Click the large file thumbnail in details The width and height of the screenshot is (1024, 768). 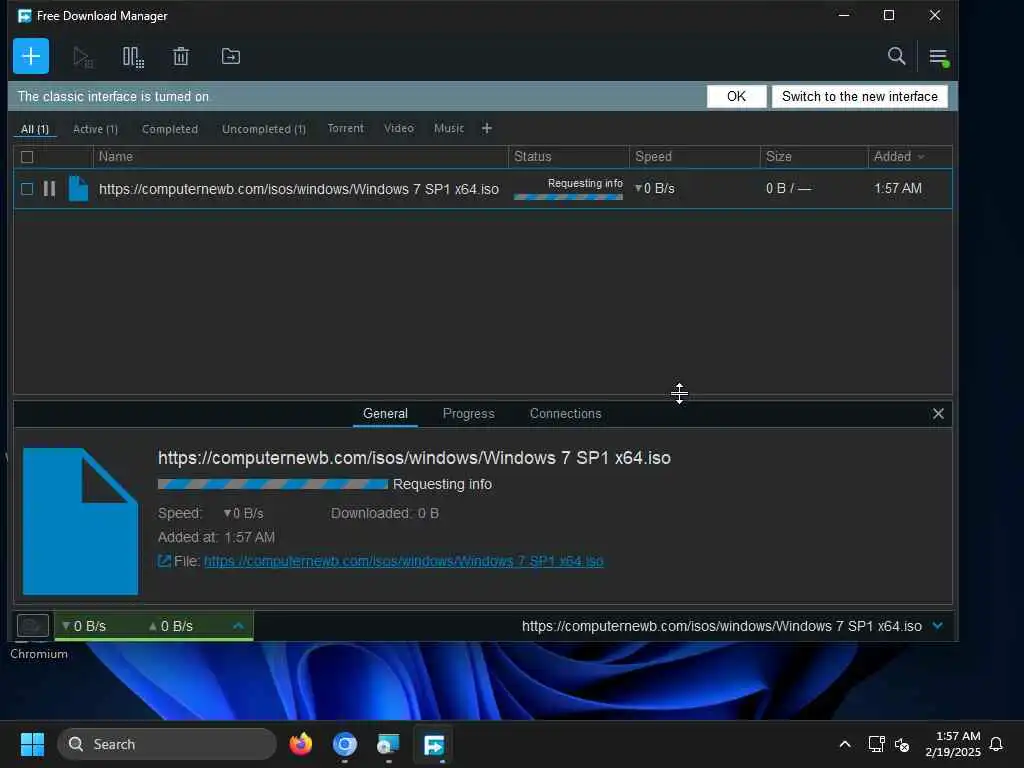pyautogui.click(x=80, y=521)
